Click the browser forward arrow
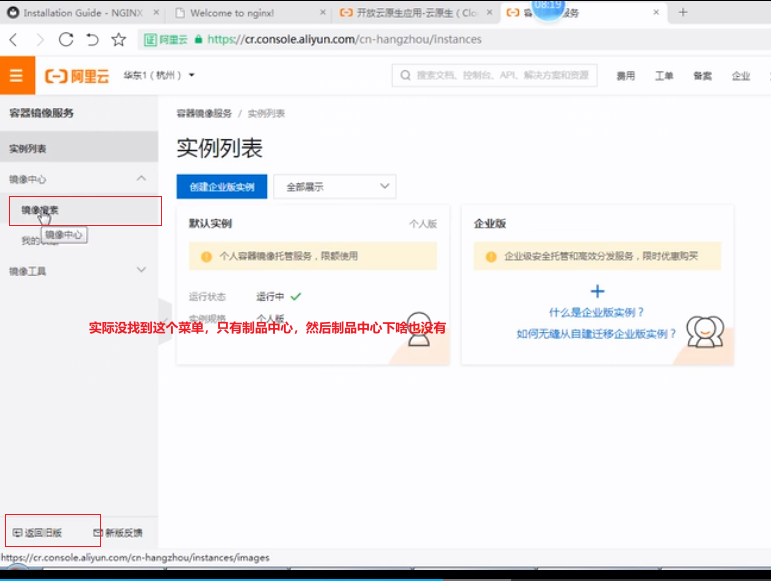The image size is (771, 583). tap(40, 39)
